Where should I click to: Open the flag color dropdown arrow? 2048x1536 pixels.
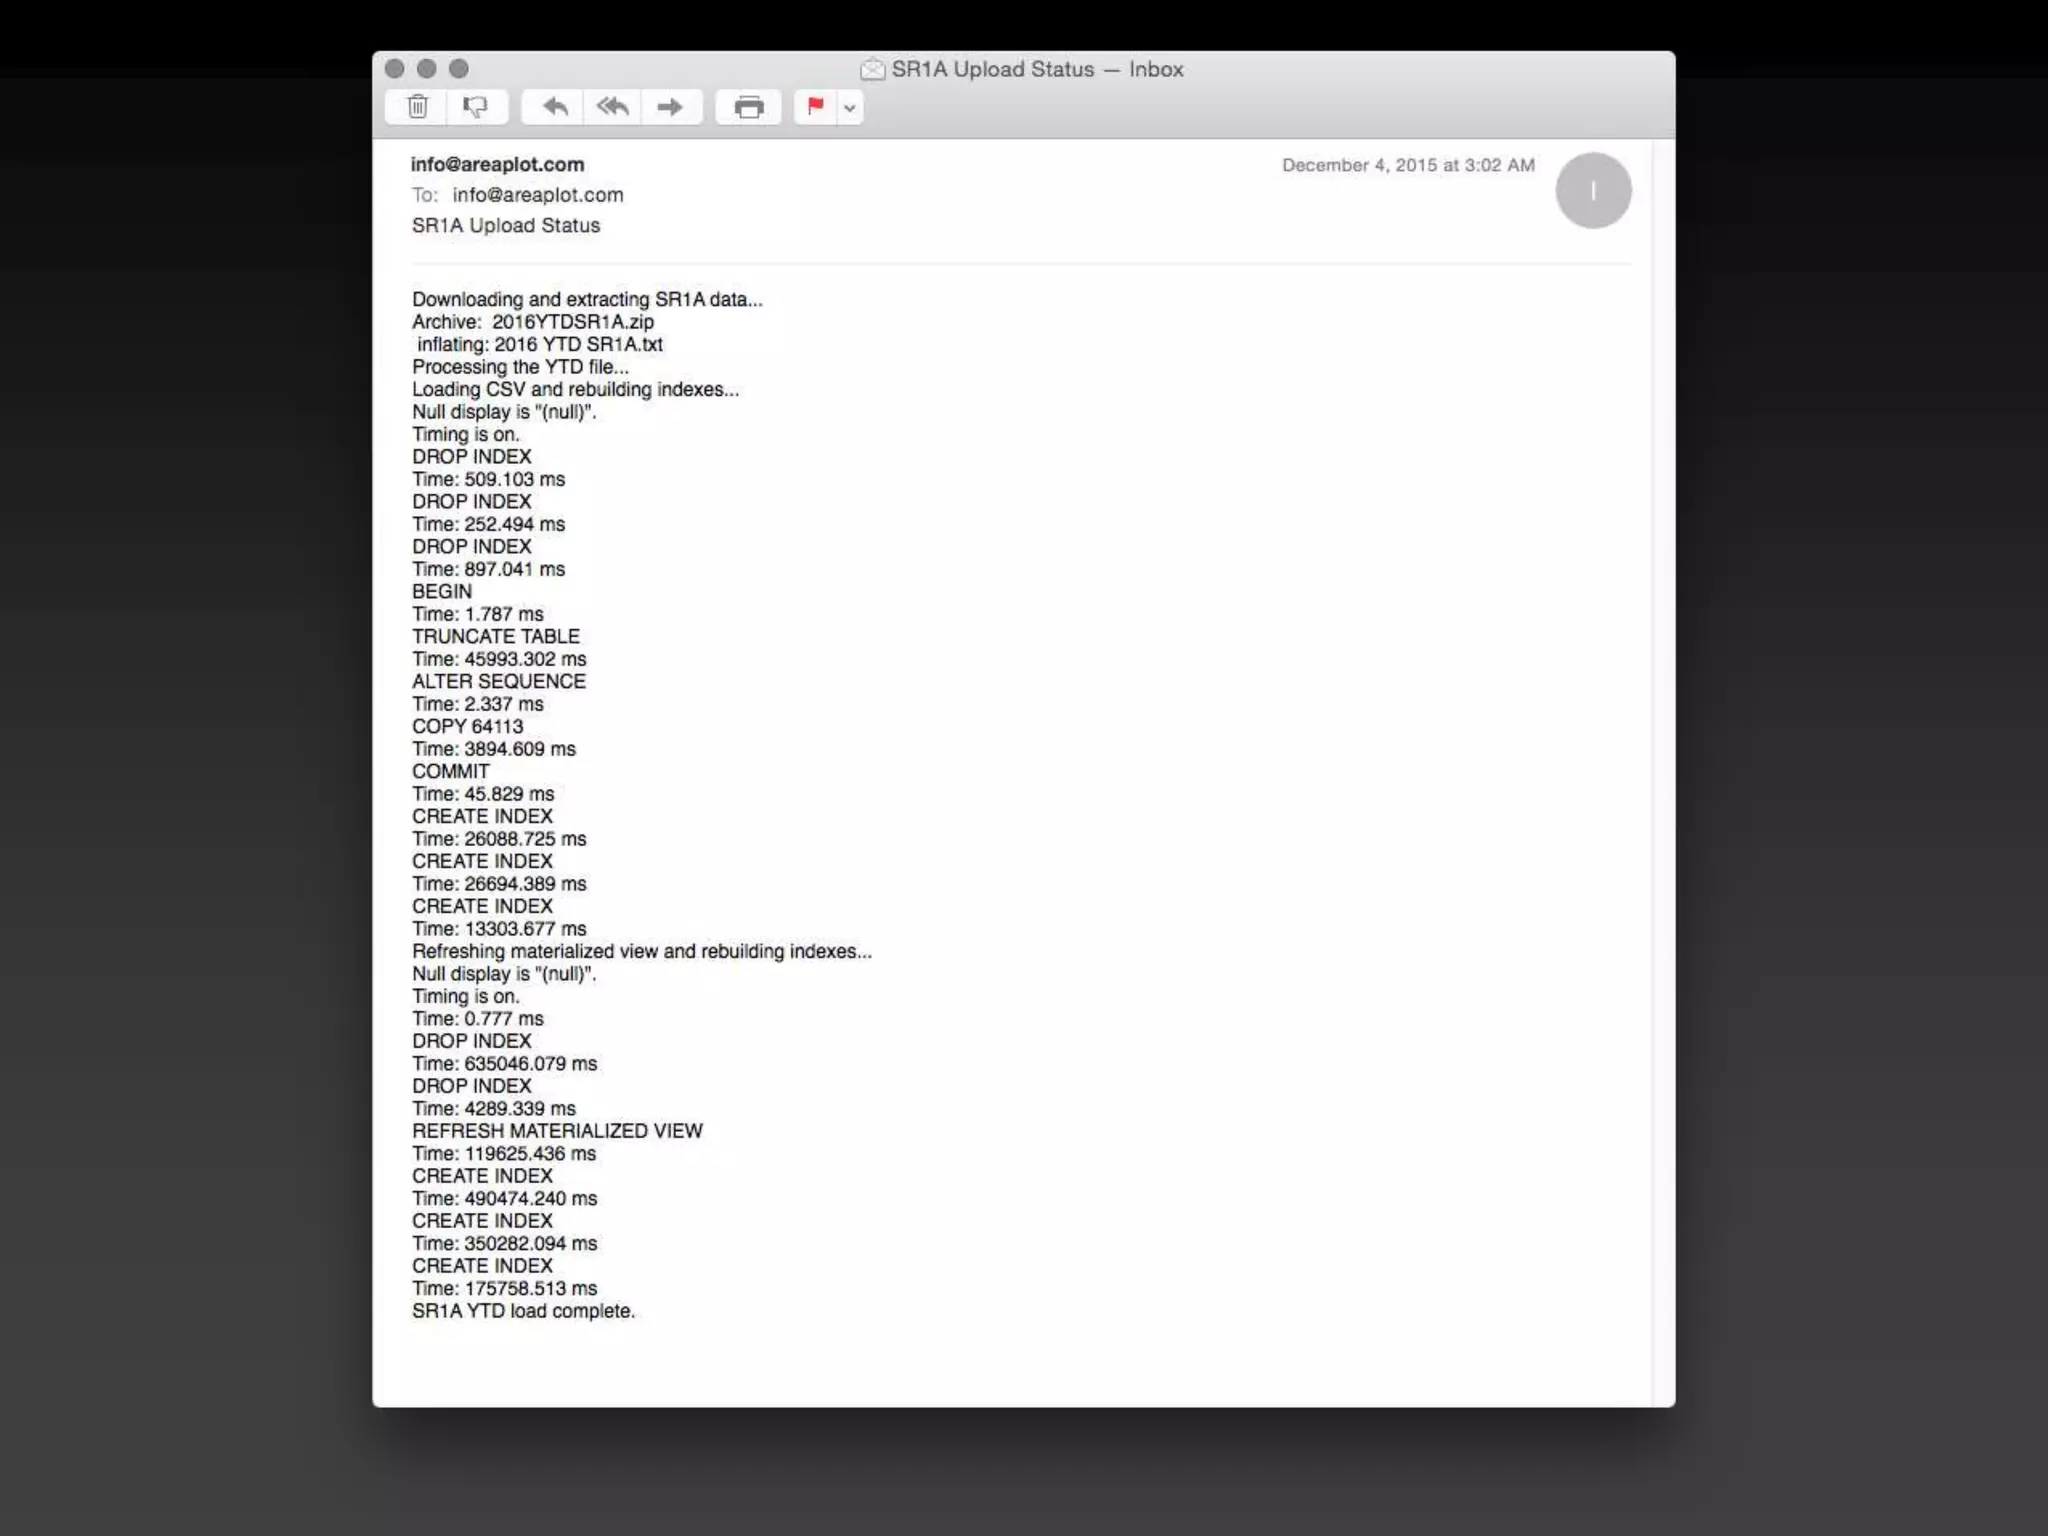click(850, 108)
